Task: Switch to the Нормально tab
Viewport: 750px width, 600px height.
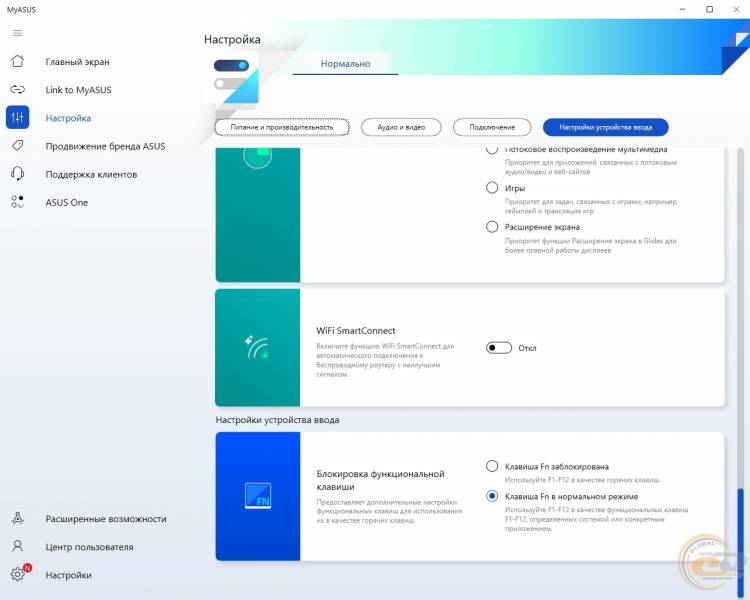Action: point(345,64)
